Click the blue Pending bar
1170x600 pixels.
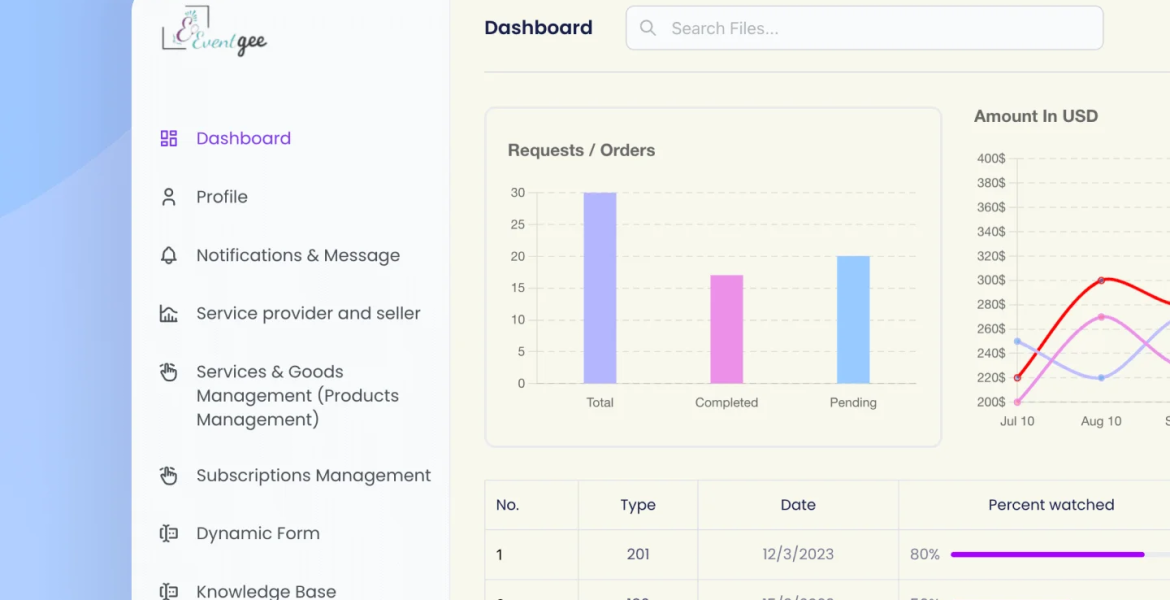tap(853, 319)
